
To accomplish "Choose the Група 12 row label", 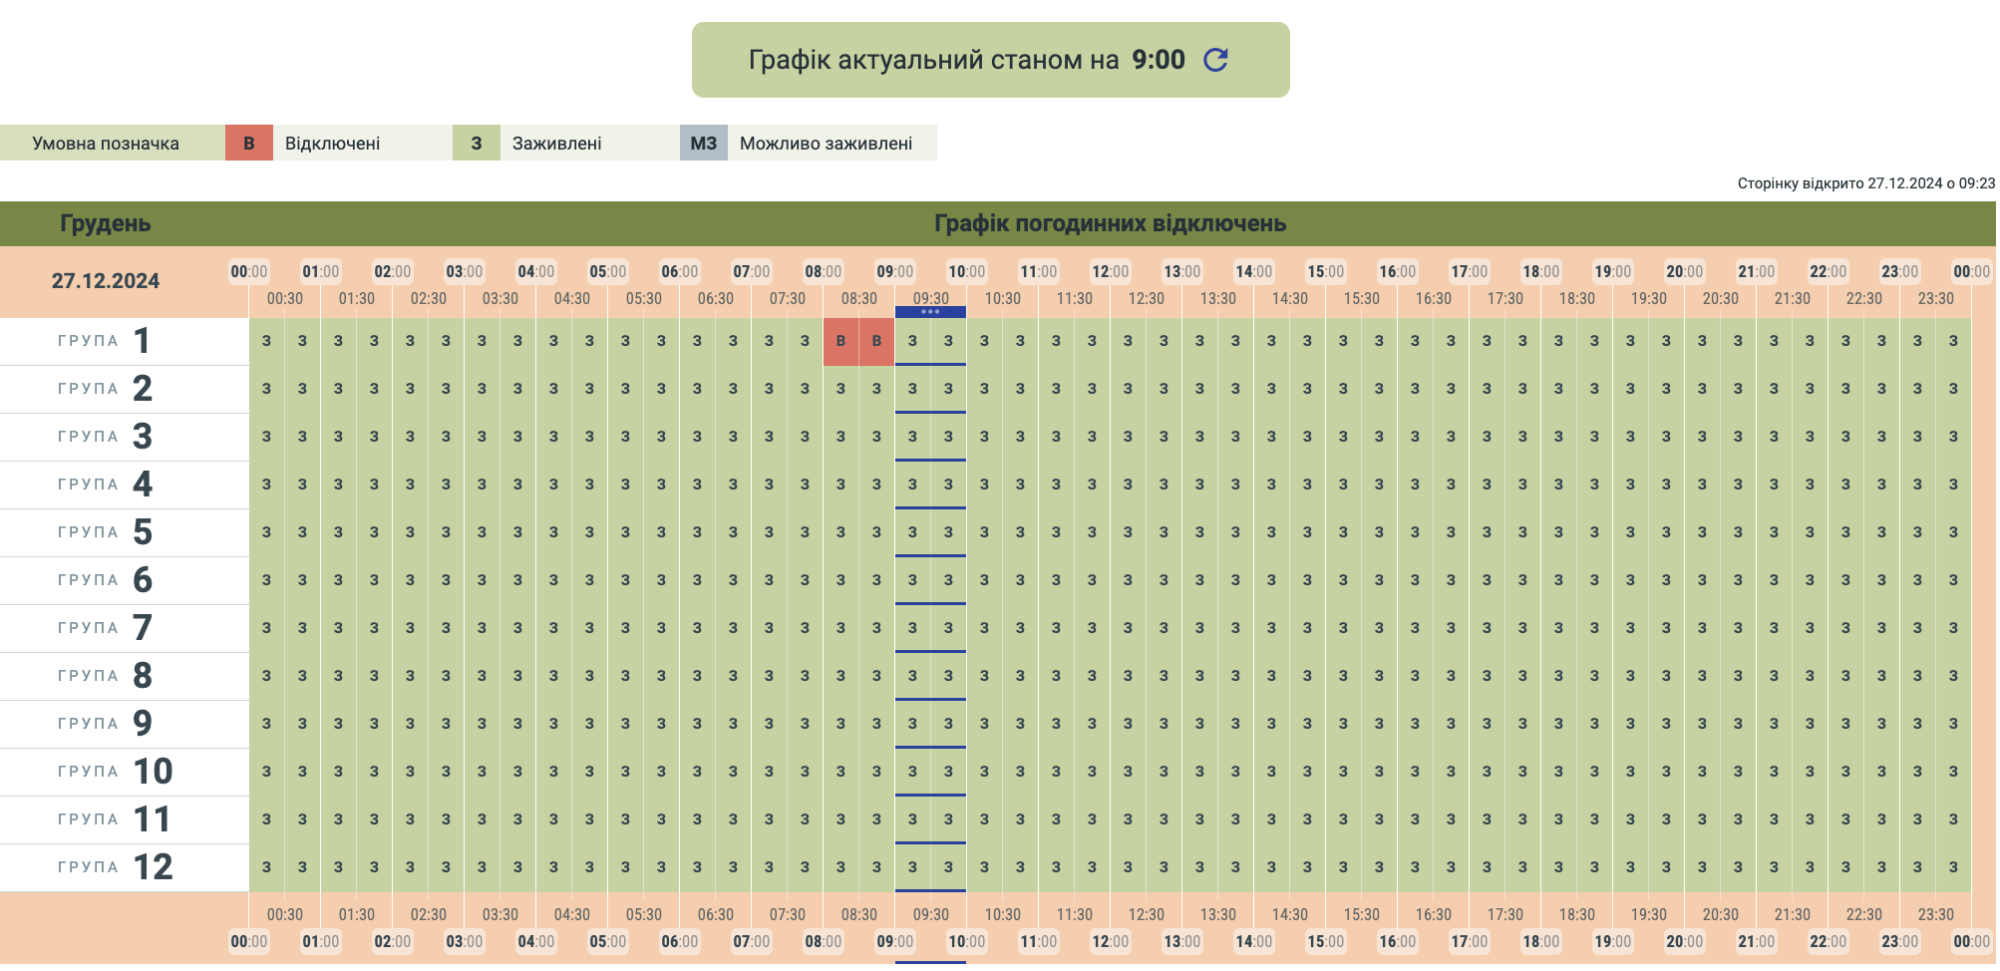I will 115,867.
